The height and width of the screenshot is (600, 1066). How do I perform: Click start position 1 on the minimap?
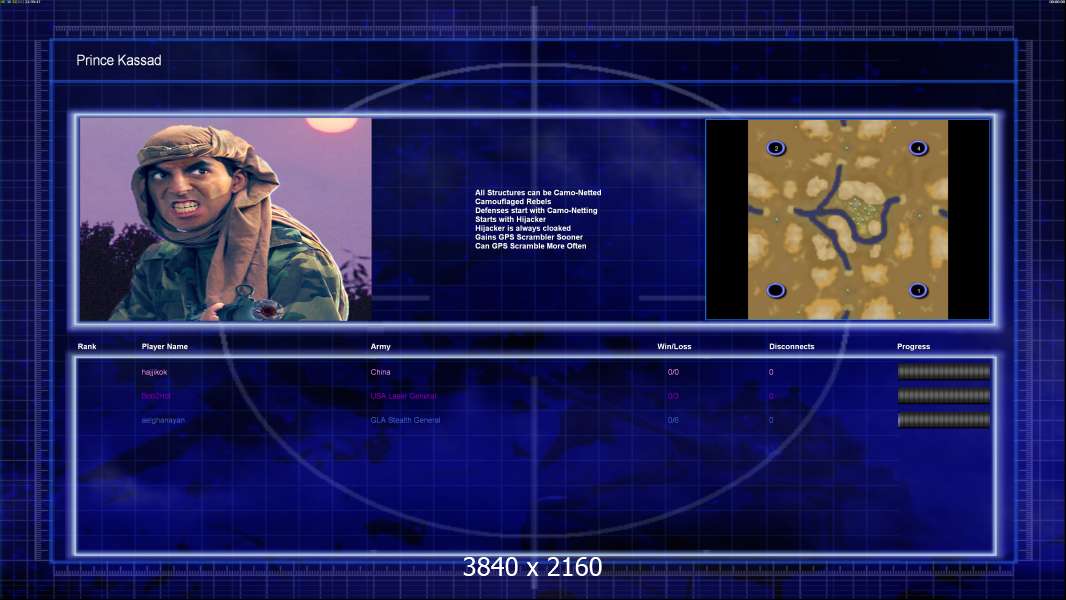pyautogui.click(x=918, y=290)
